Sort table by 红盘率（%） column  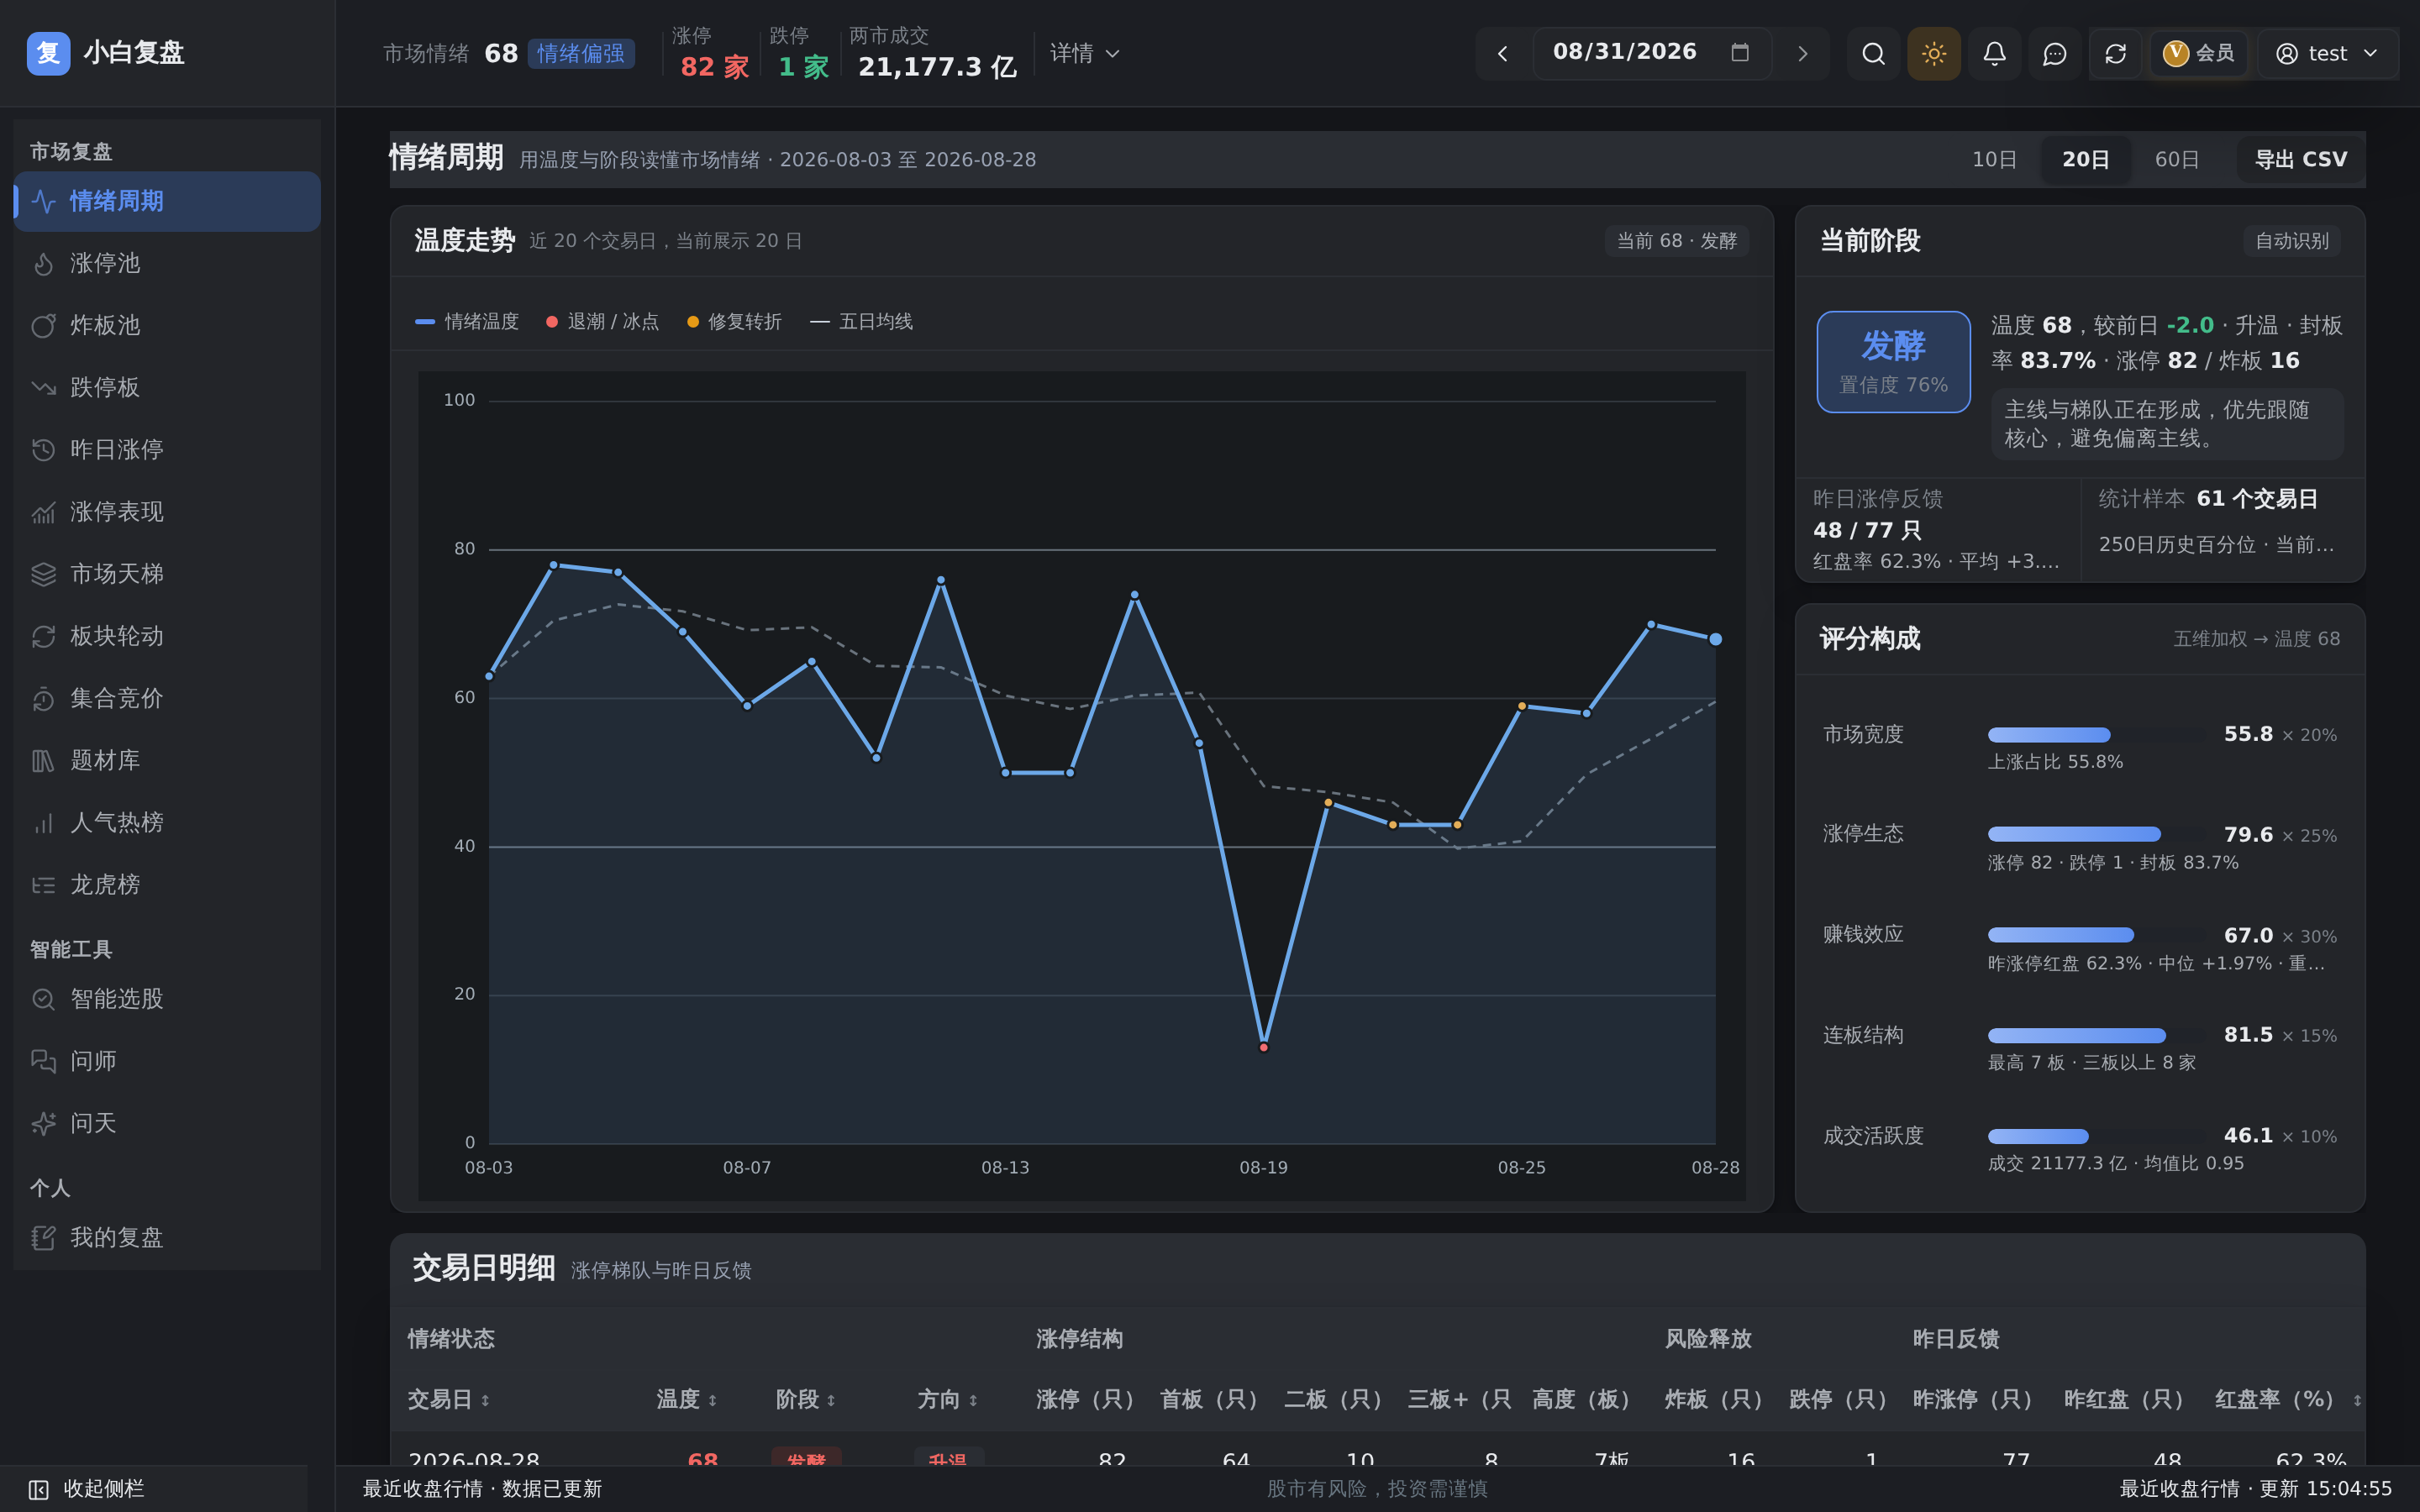pyautogui.click(x=2288, y=1399)
